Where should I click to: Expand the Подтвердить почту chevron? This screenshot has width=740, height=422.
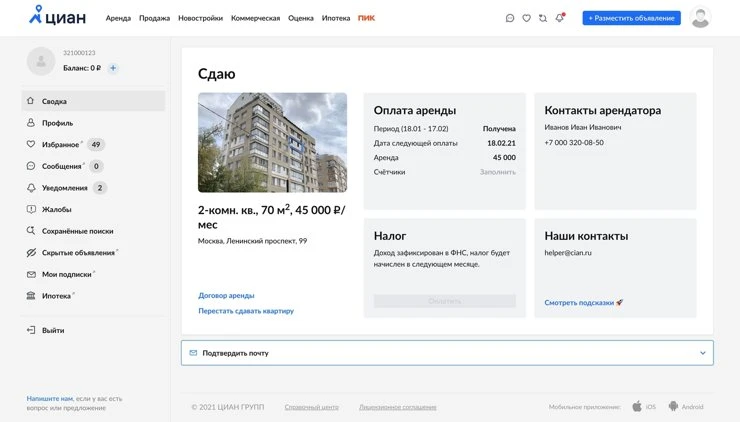703,353
